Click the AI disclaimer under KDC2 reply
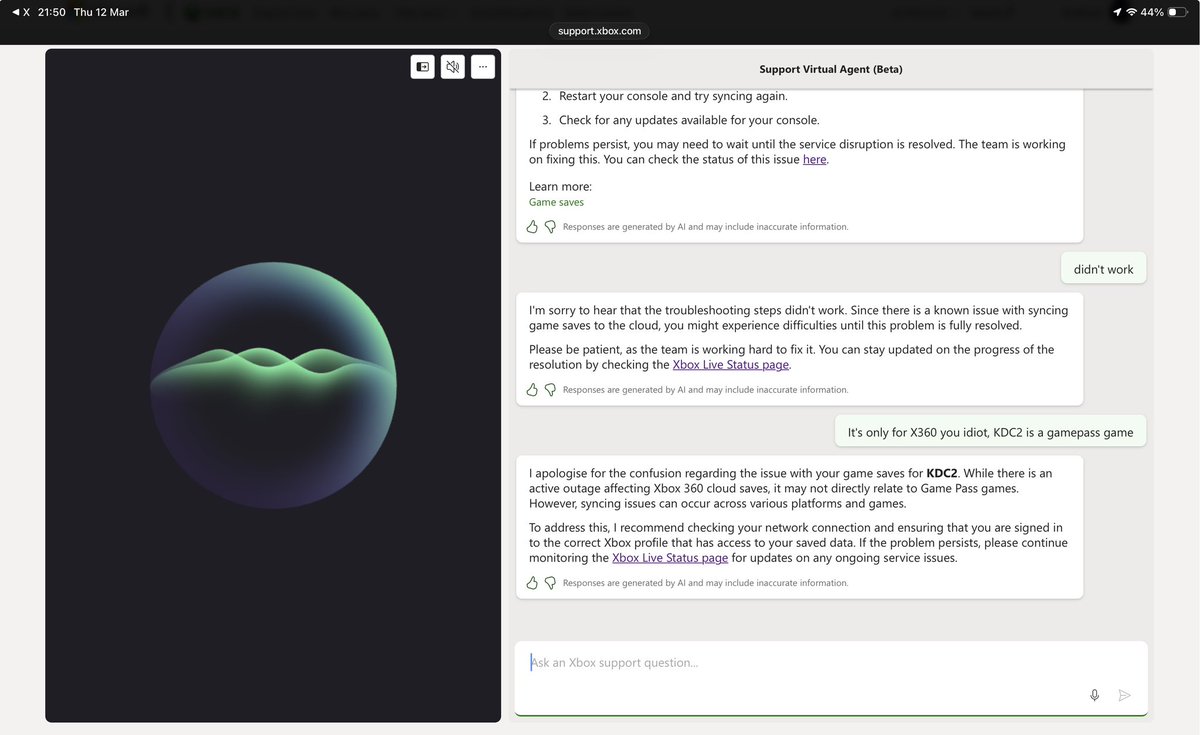The width and height of the screenshot is (1200, 735). 705,583
